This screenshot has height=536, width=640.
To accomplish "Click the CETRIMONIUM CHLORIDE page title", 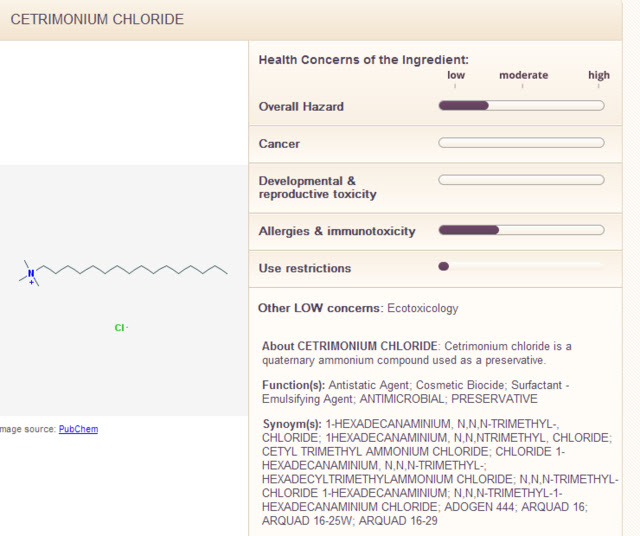I will (97, 20).
